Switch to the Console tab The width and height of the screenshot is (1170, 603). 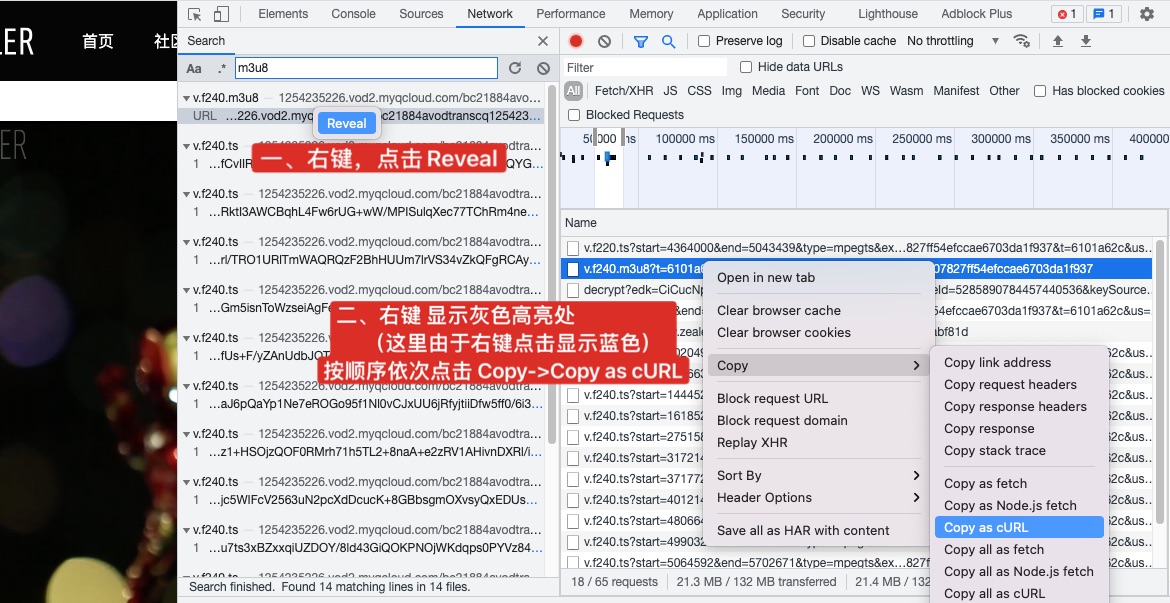point(353,13)
